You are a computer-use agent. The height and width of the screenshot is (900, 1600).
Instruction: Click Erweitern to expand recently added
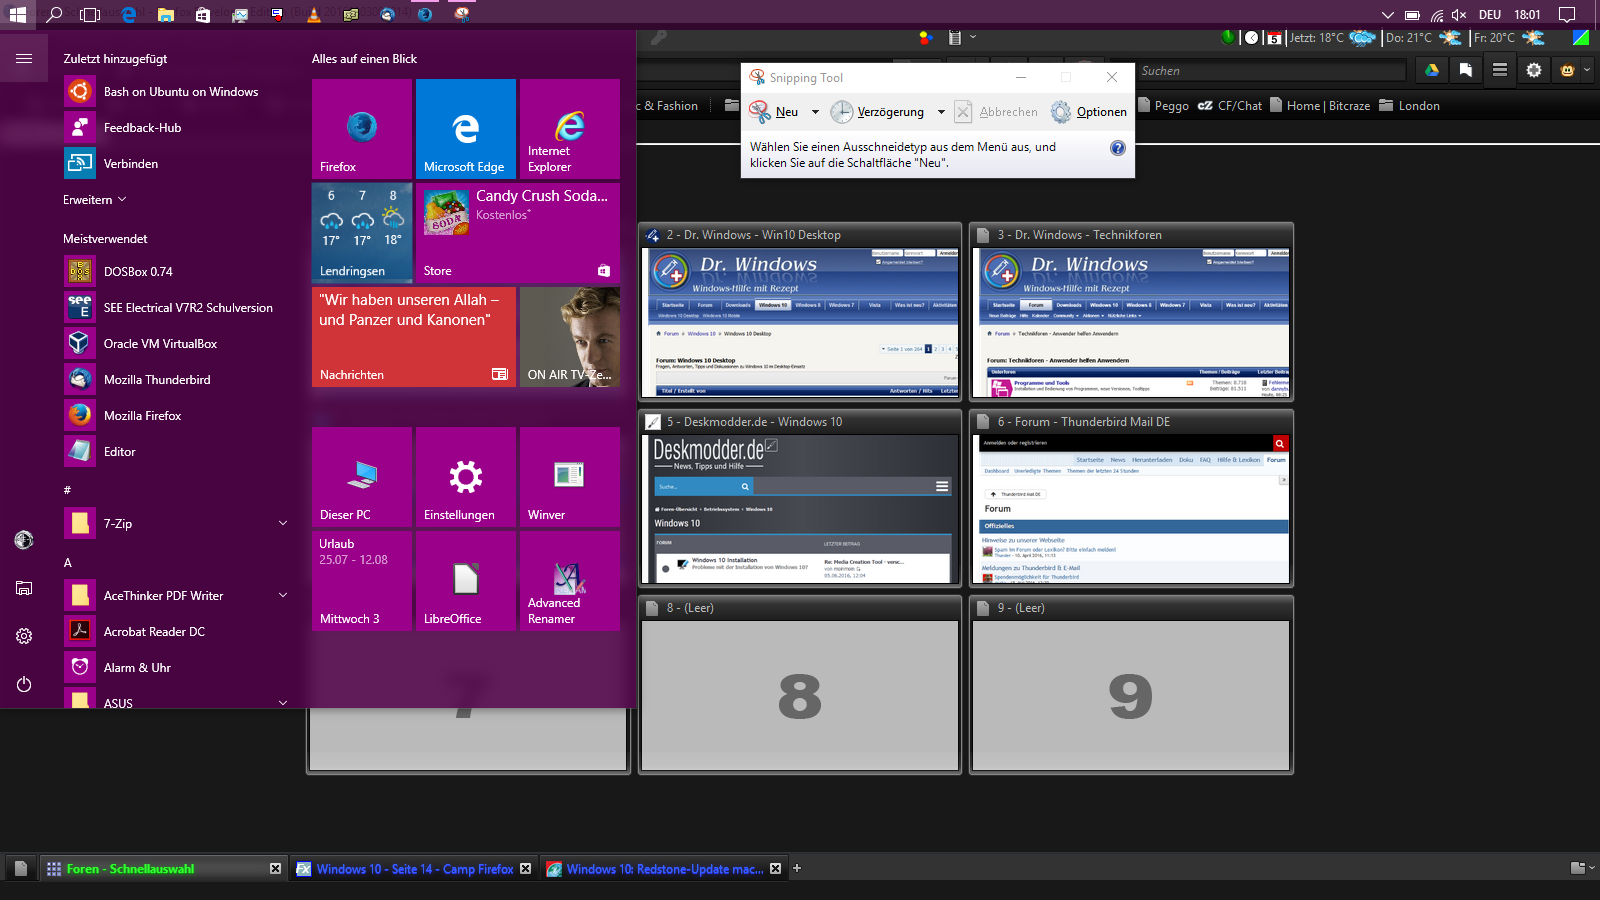click(95, 200)
